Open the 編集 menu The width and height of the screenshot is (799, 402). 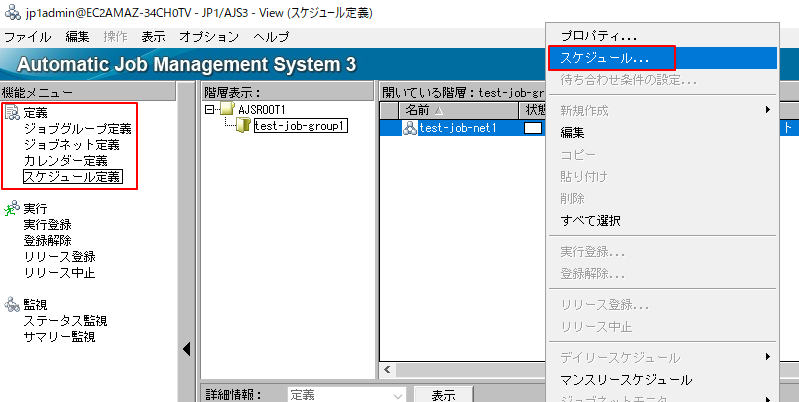(77, 37)
